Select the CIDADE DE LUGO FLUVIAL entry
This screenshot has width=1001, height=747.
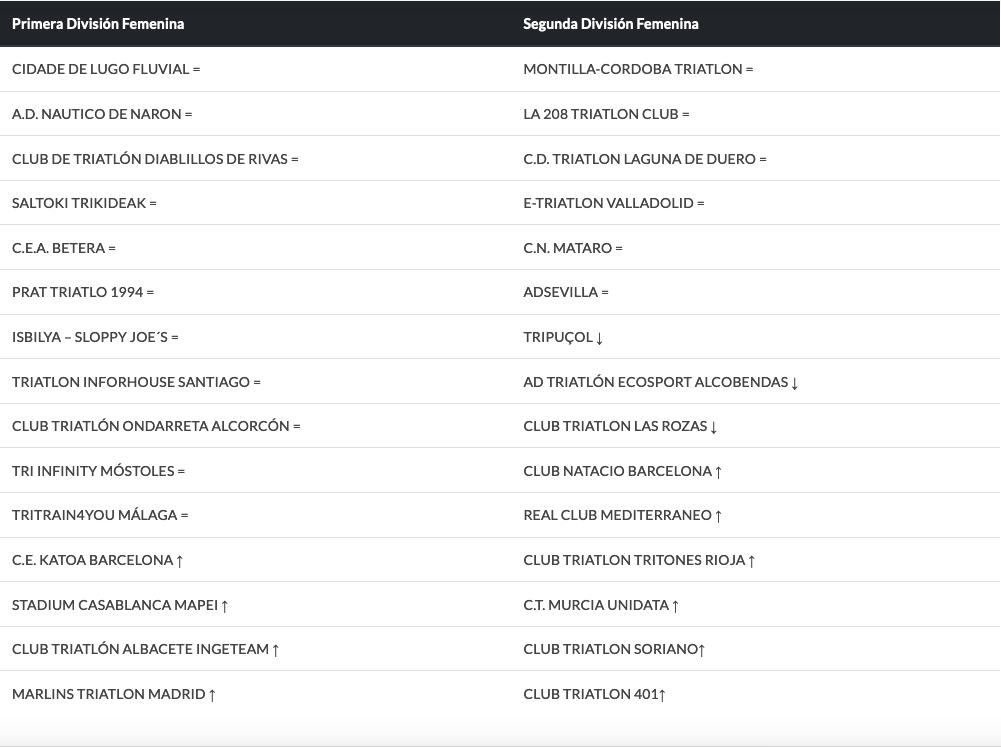pos(100,69)
